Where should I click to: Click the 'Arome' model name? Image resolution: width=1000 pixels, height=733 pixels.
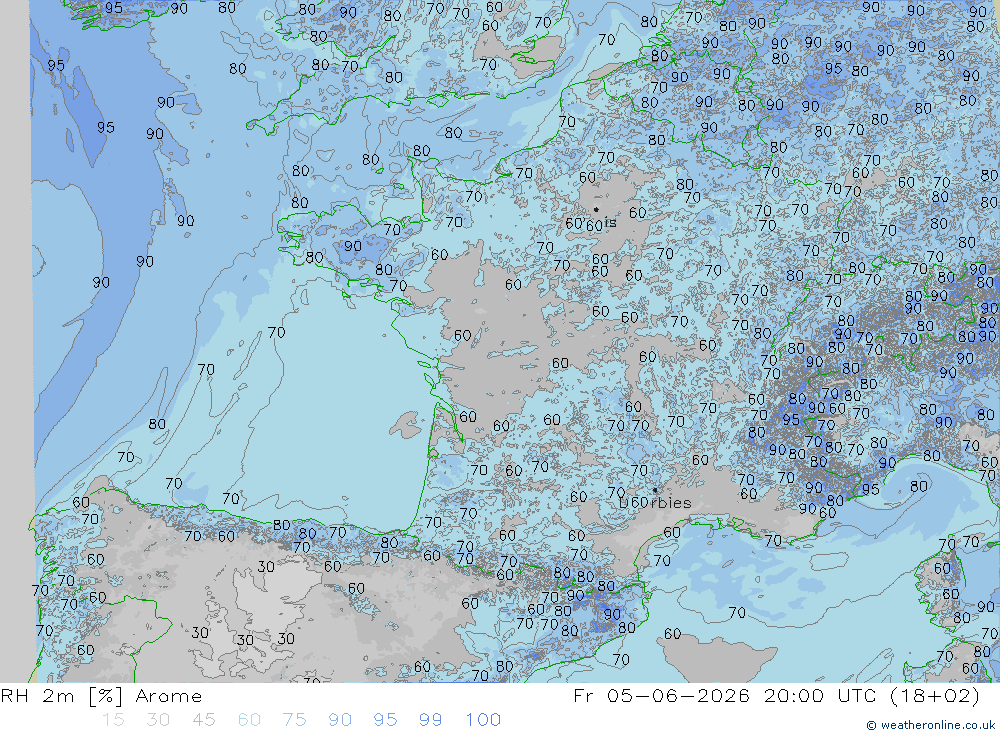pos(169,696)
